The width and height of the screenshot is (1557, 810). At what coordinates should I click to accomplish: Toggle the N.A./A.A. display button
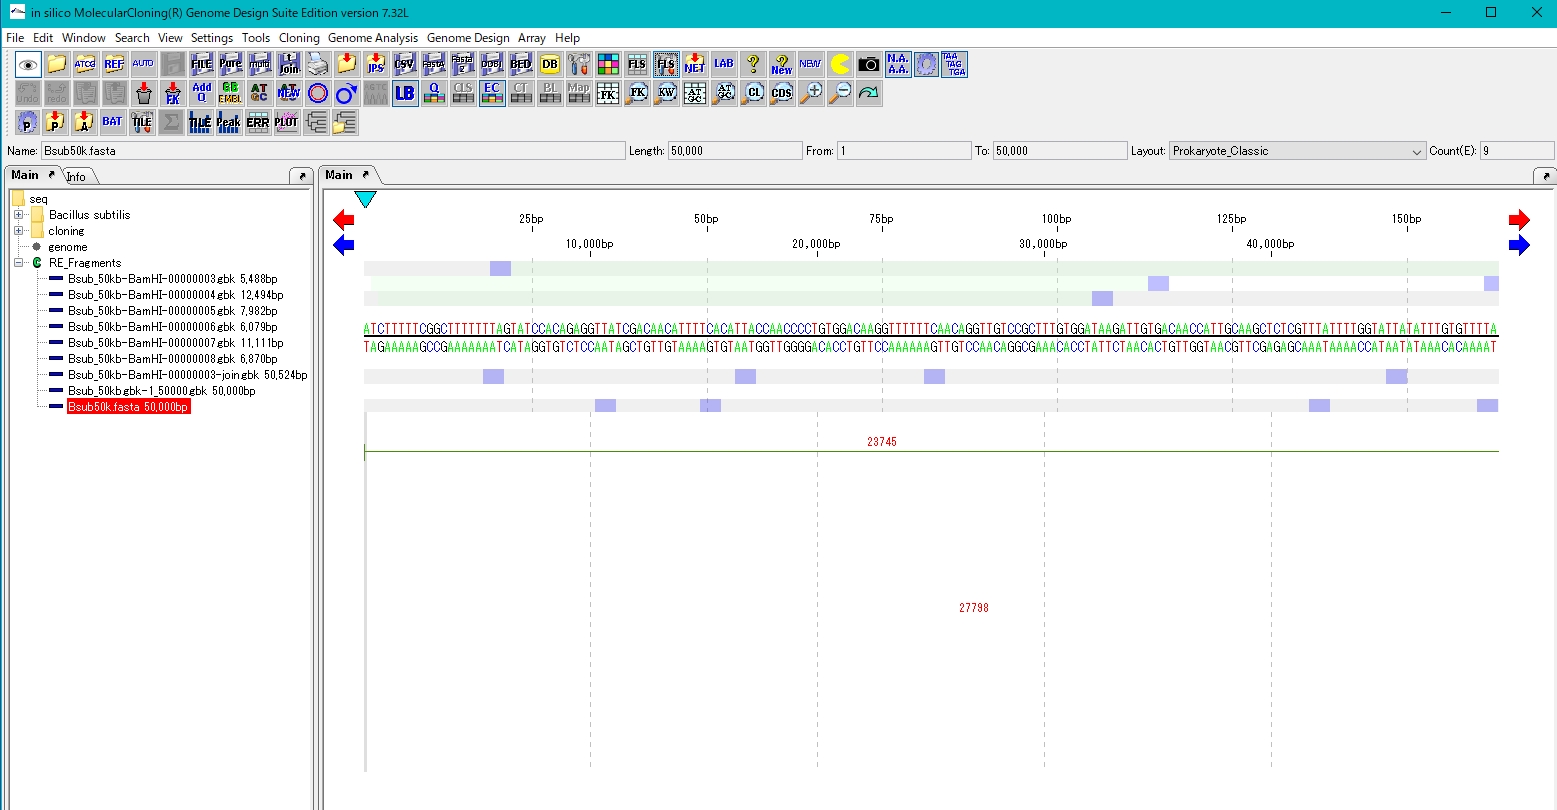(897, 65)
